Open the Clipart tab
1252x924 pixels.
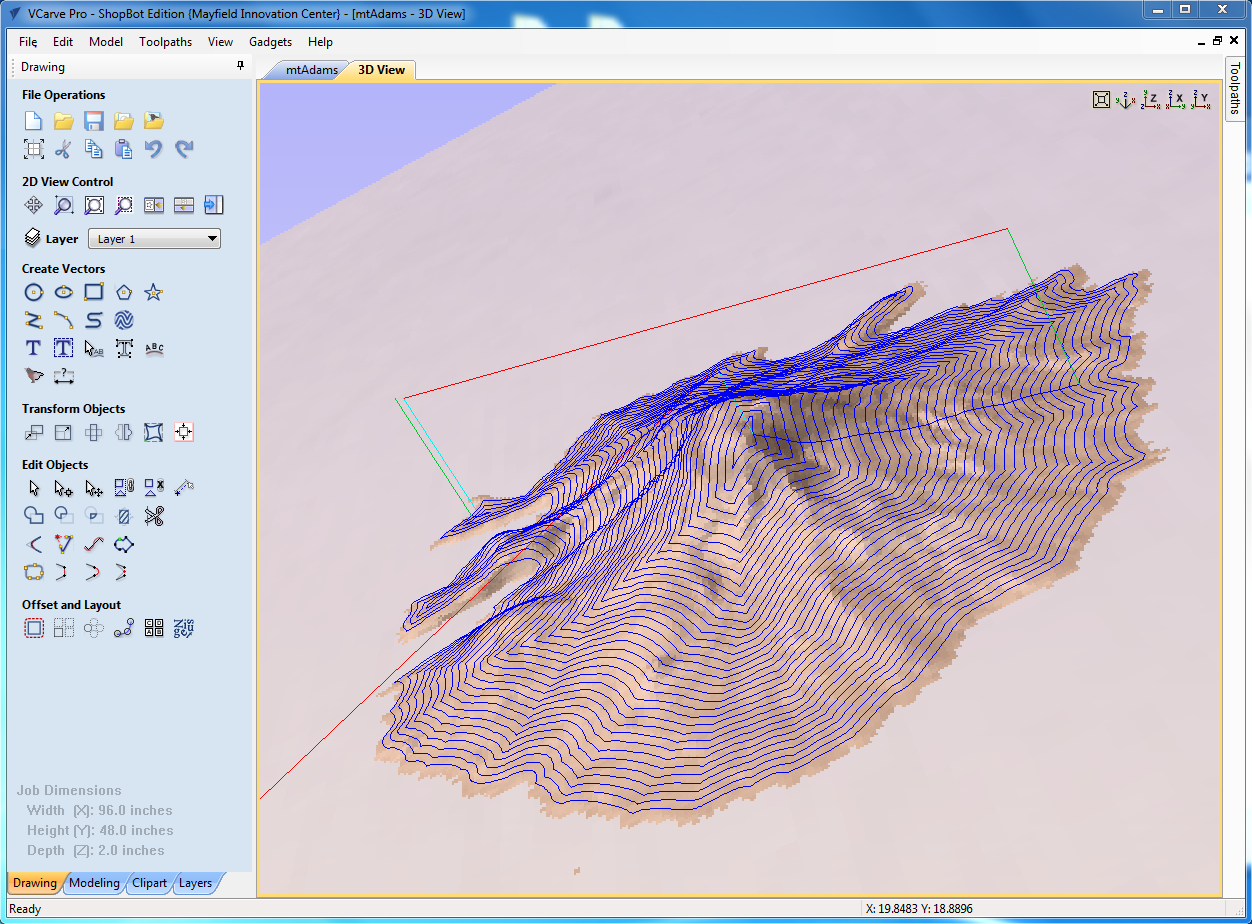[x=149, y=883]
